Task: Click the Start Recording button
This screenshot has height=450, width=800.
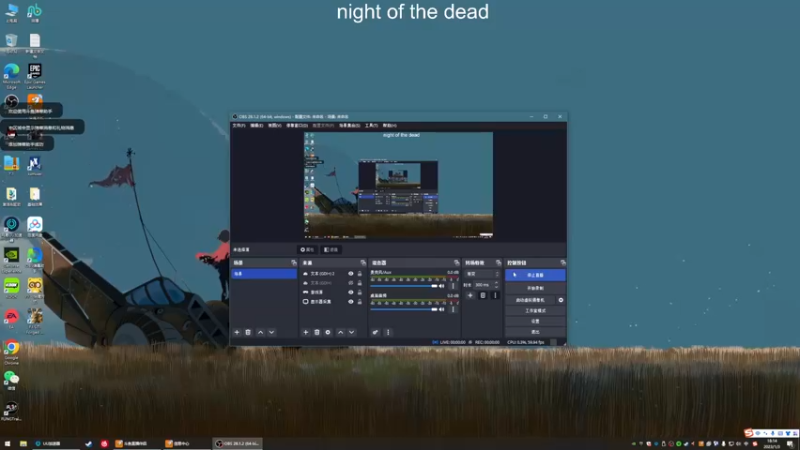Action: tap(535, 288)
